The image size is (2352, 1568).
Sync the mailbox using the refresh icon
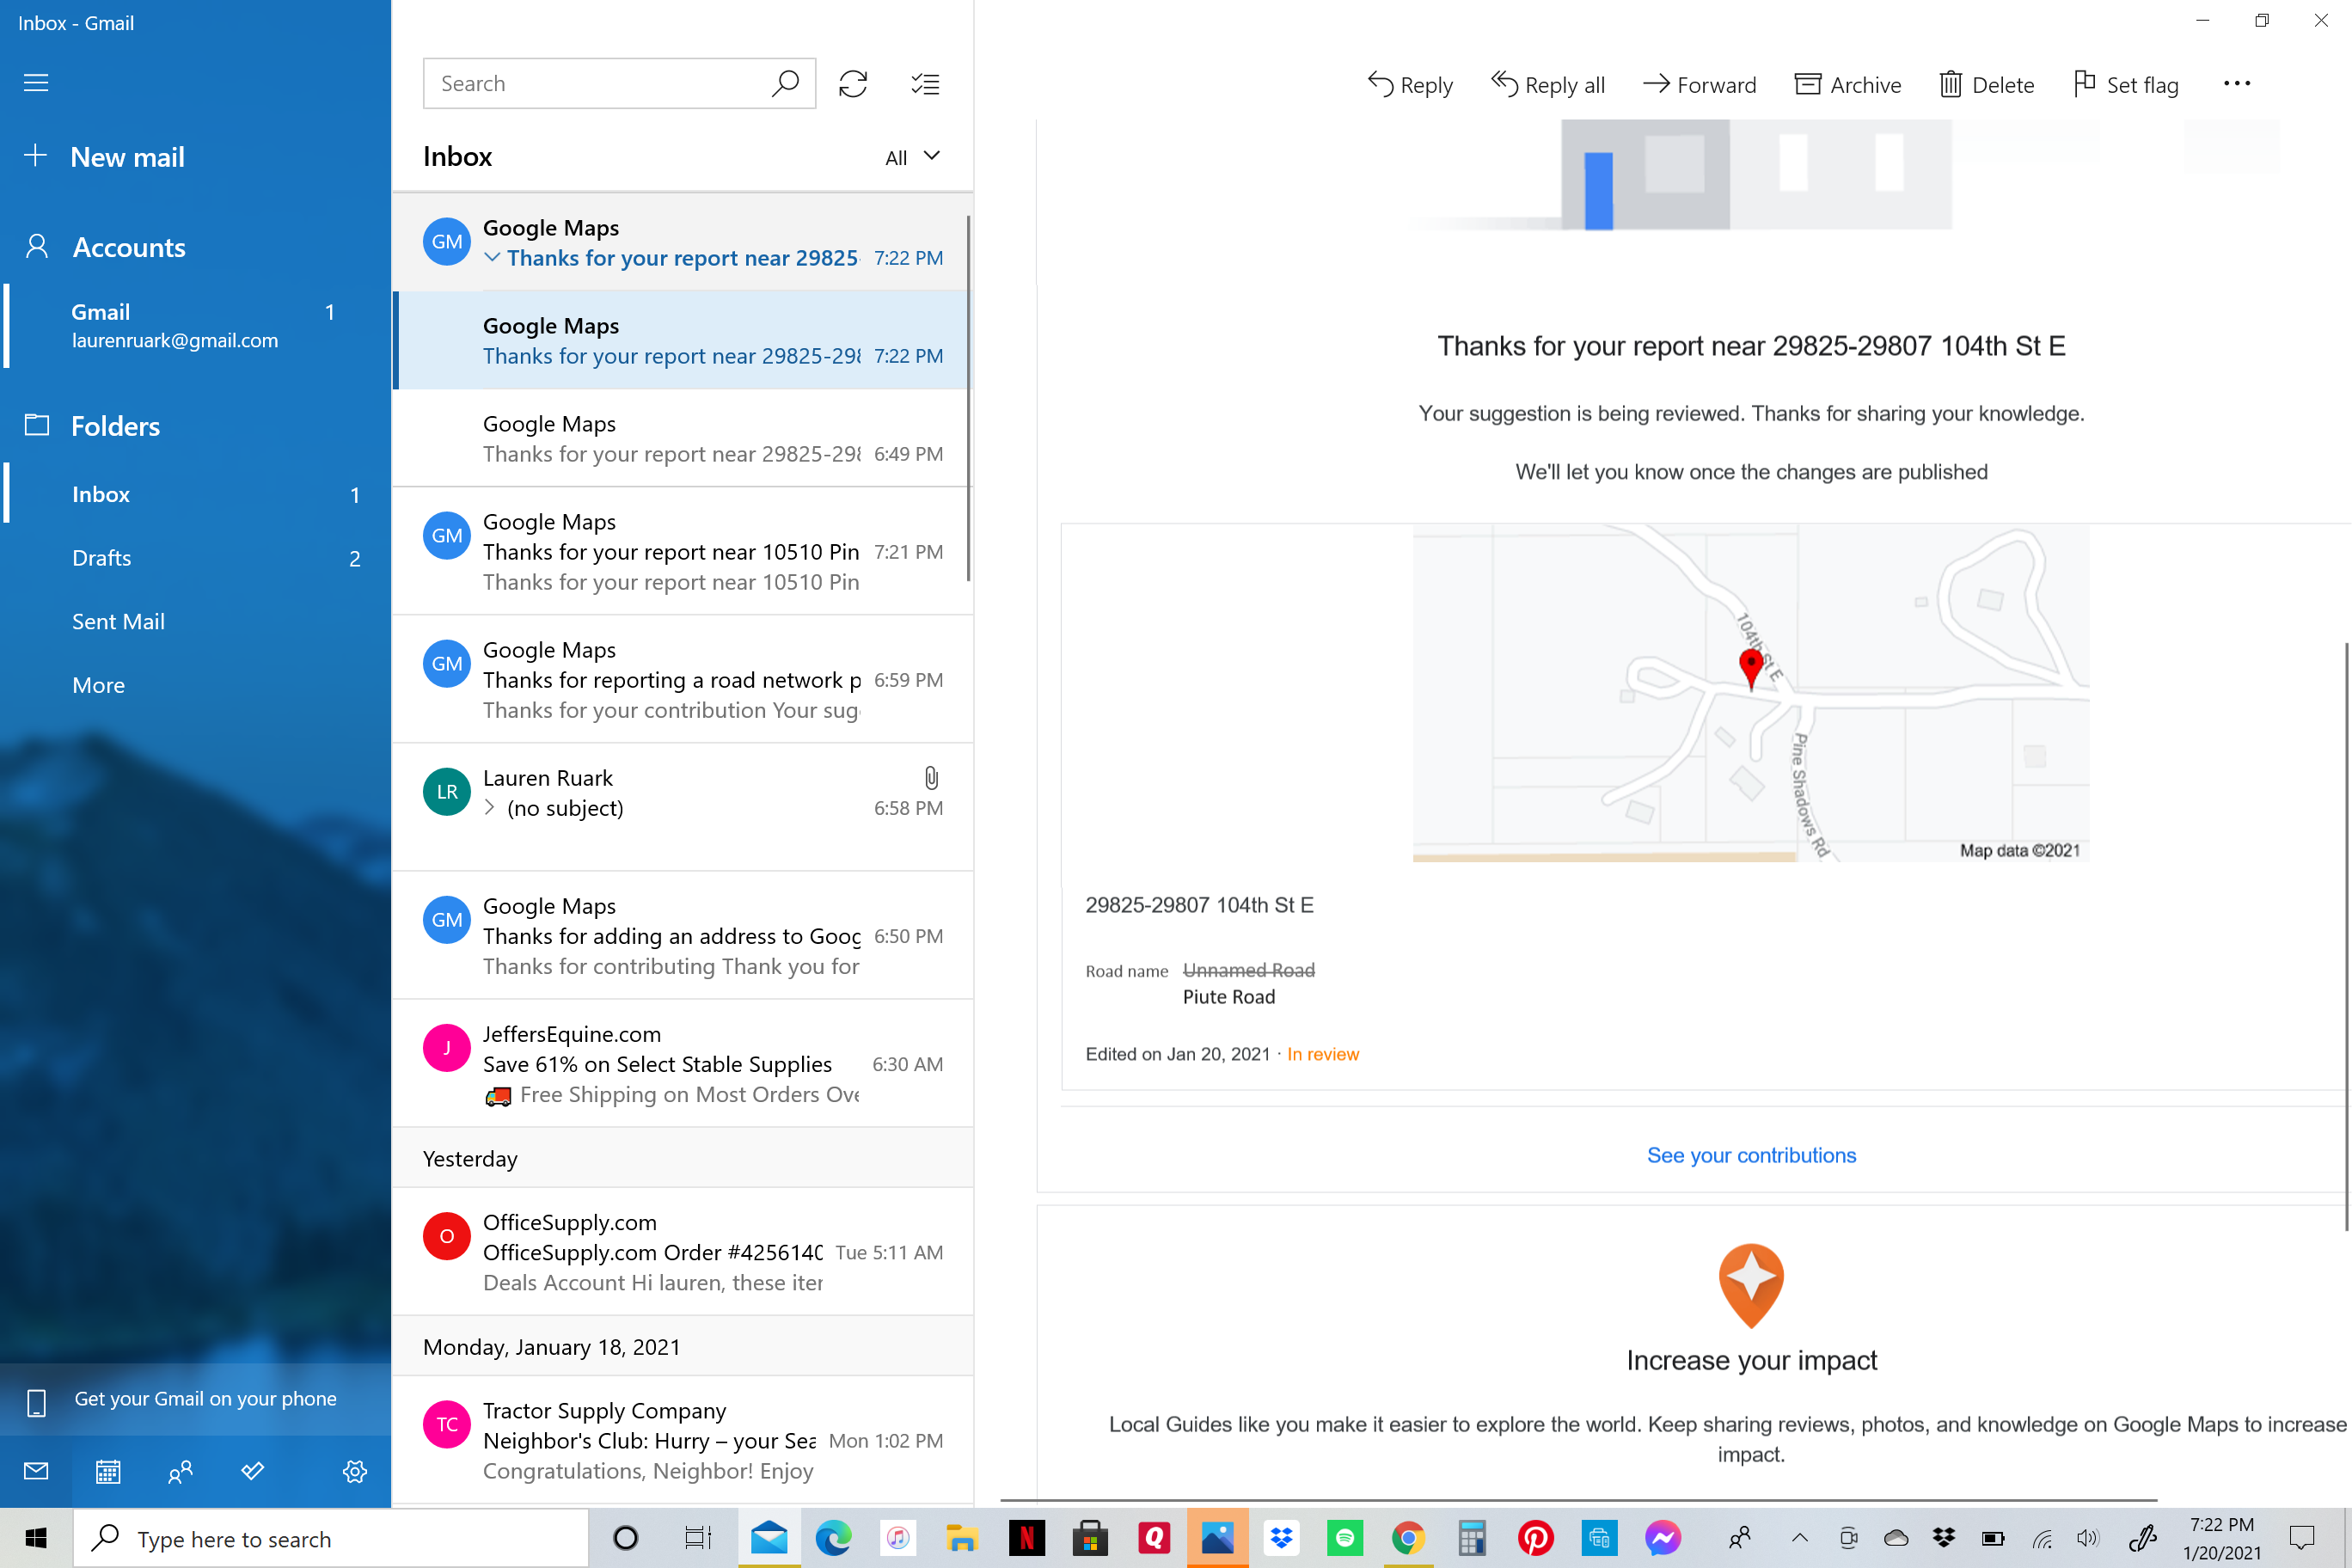coord(852,83)
